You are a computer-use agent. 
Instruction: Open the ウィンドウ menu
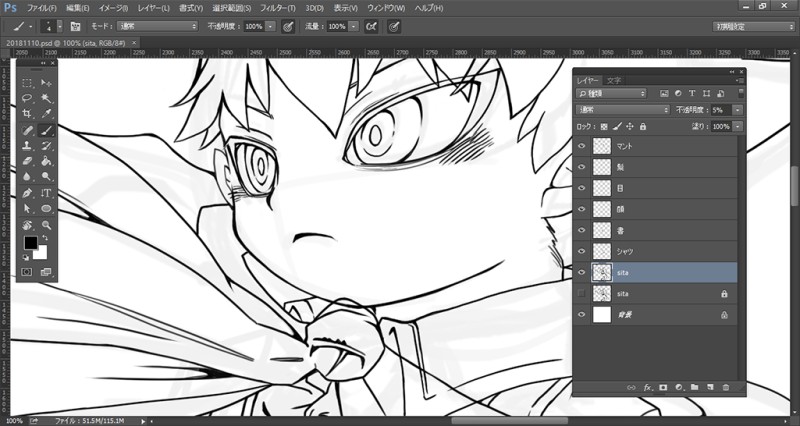point(386,8)
